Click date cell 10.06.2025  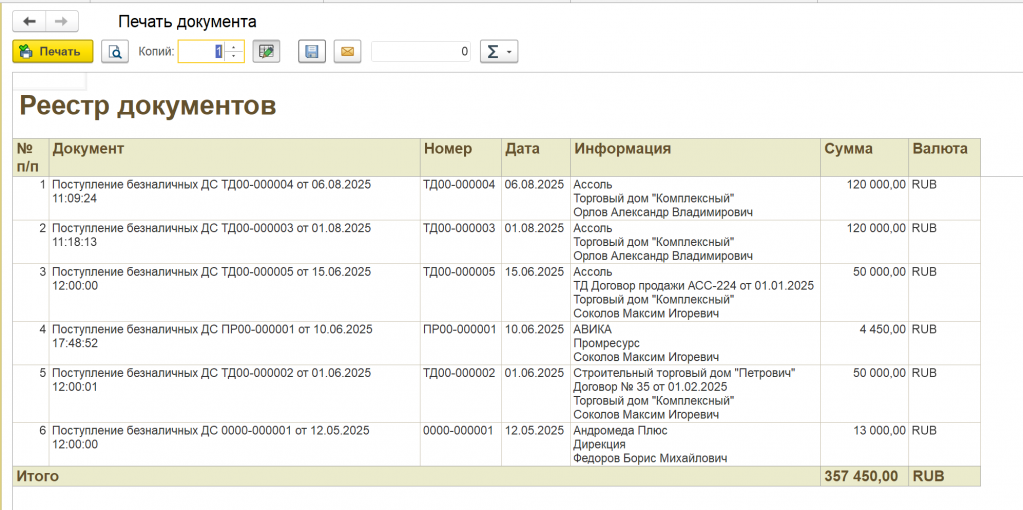pos(536,343)
